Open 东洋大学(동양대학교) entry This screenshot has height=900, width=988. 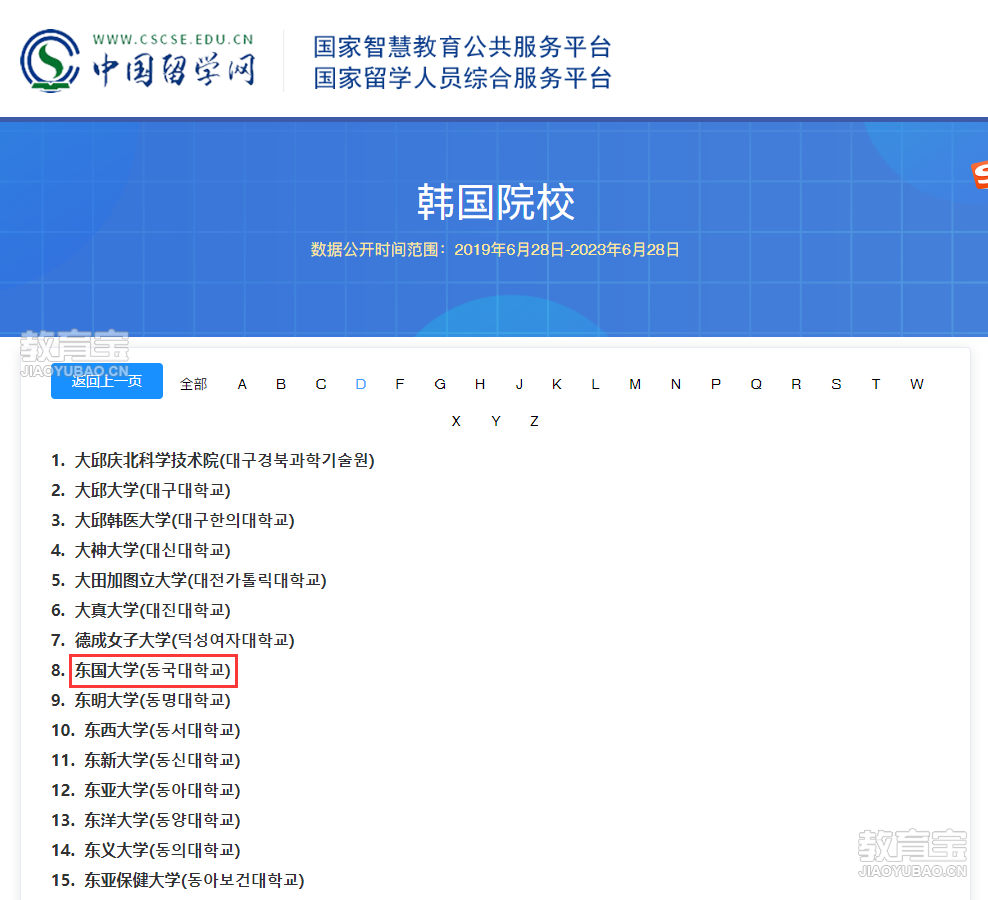[x=163, y=820]
